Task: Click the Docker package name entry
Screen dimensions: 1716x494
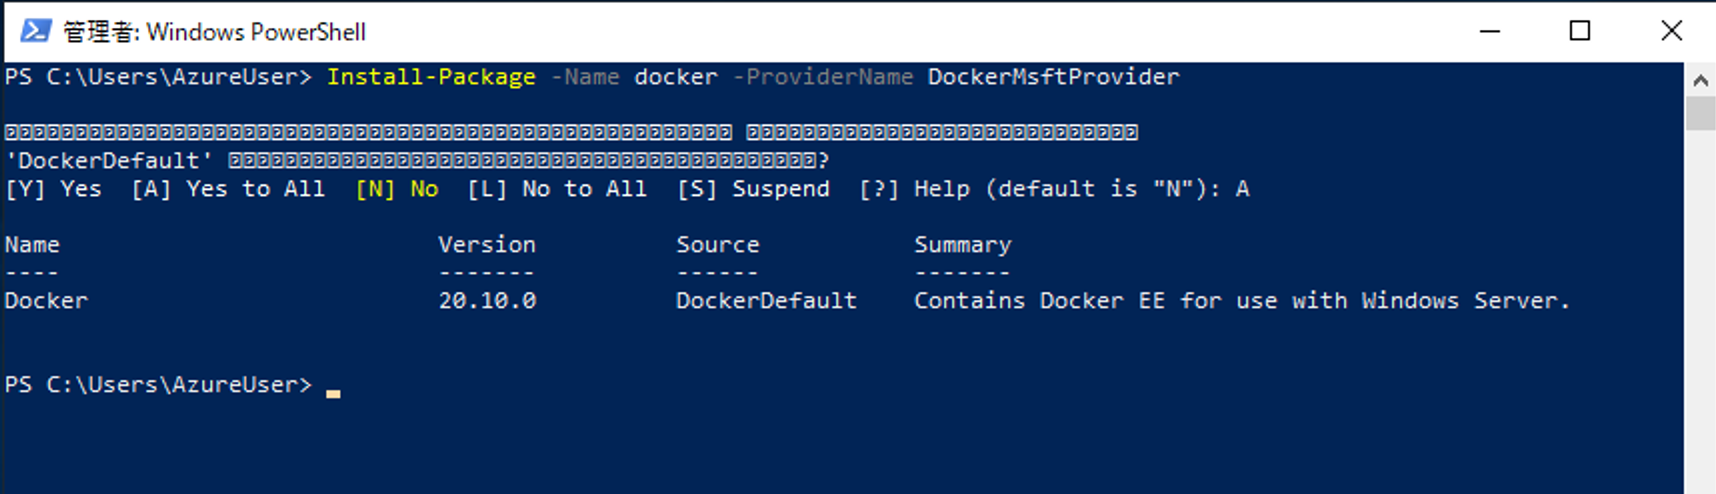Action: [x=46, y=301]
